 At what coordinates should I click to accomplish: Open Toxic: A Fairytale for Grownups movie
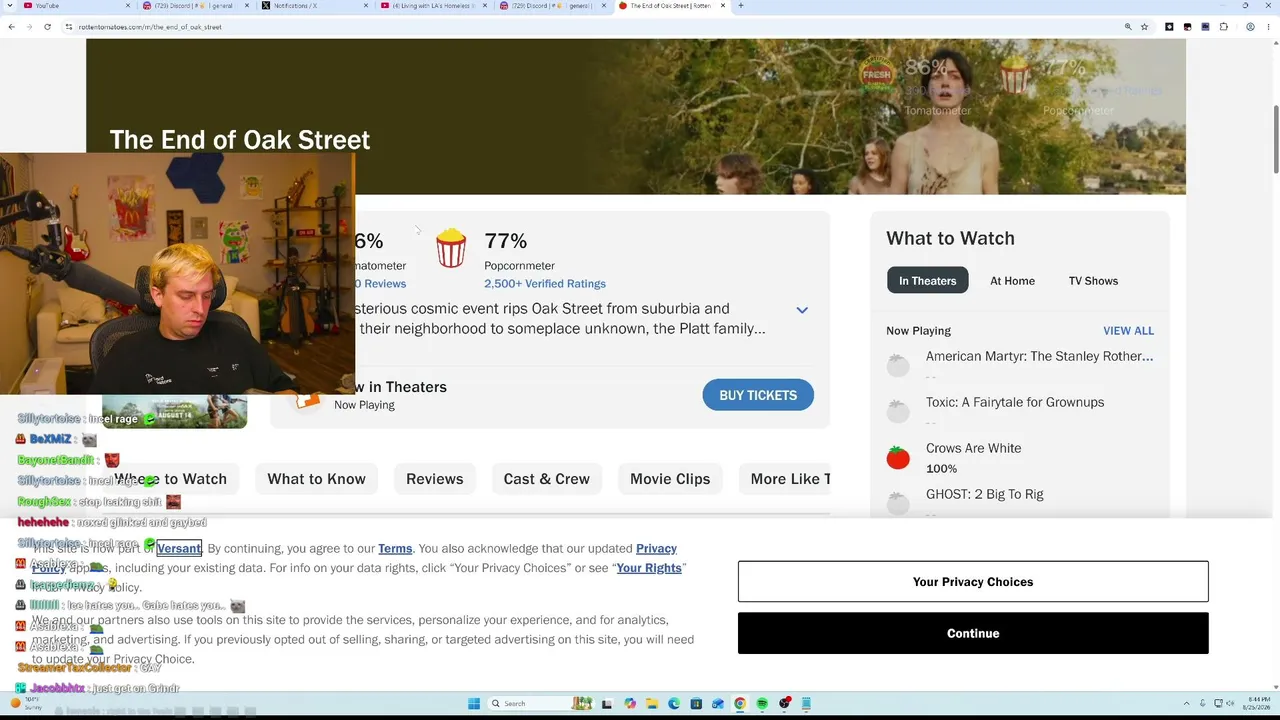pyautogui.click(x=1015, y=402)
